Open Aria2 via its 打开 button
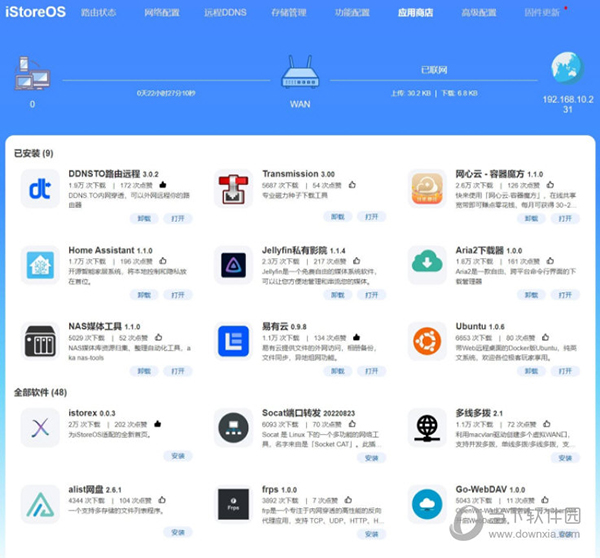 point(565,295)
